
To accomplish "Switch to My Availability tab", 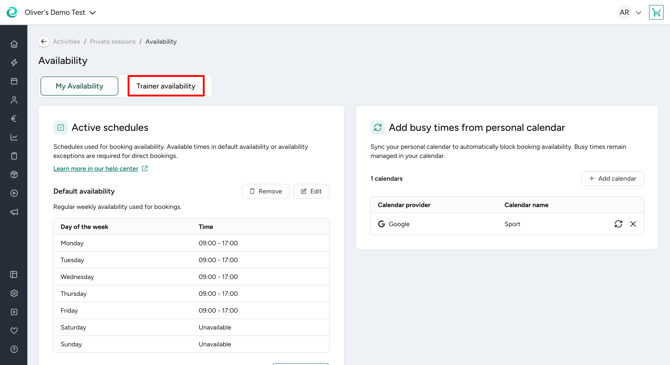I will [x=79, y=86].
